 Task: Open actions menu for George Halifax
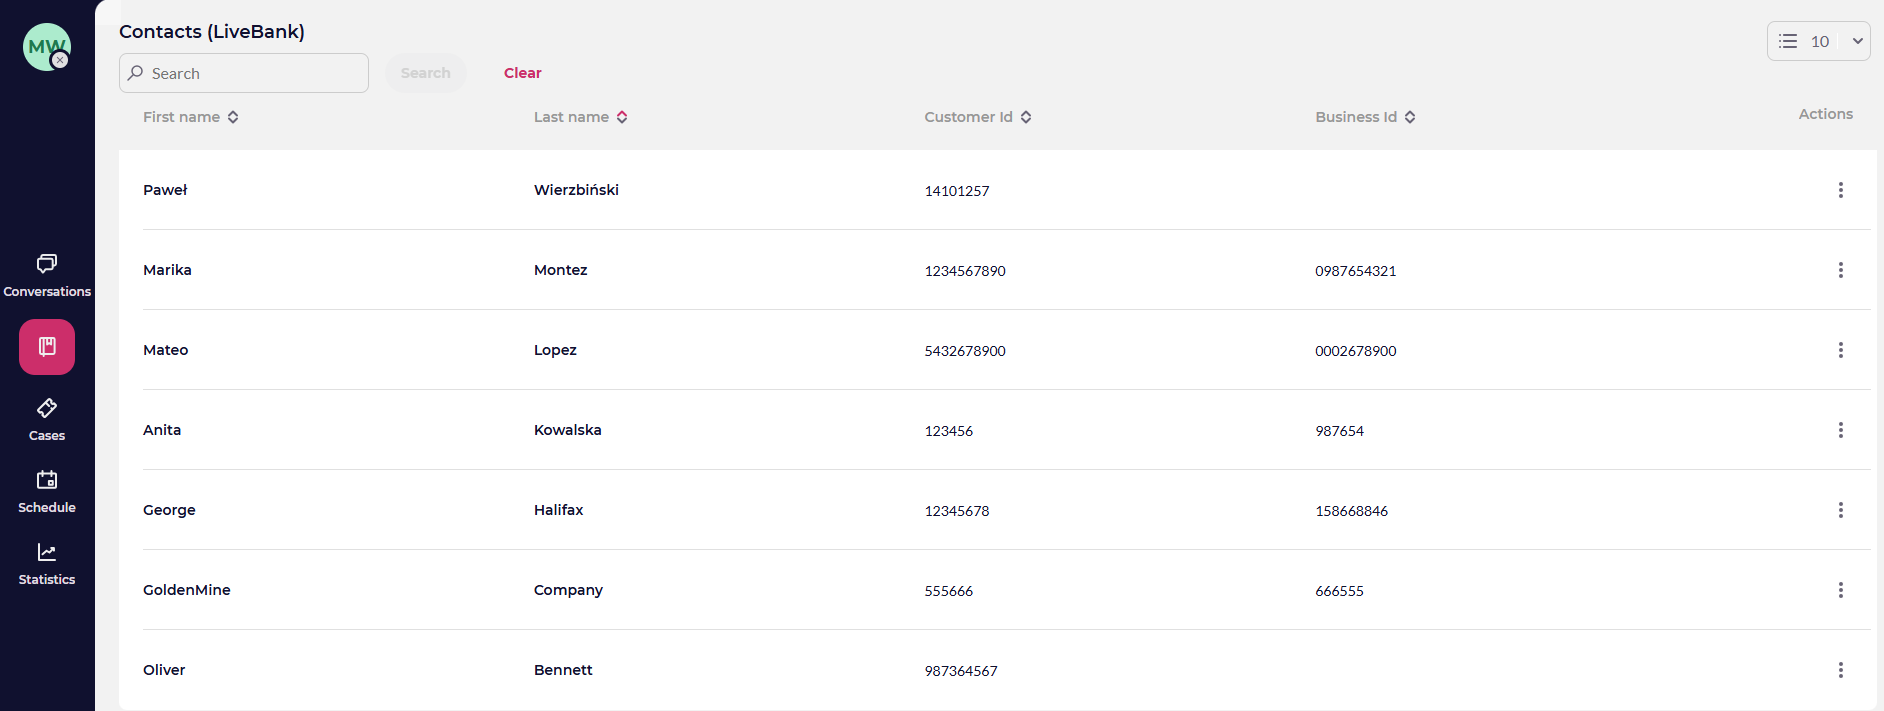click(1840, 510)
